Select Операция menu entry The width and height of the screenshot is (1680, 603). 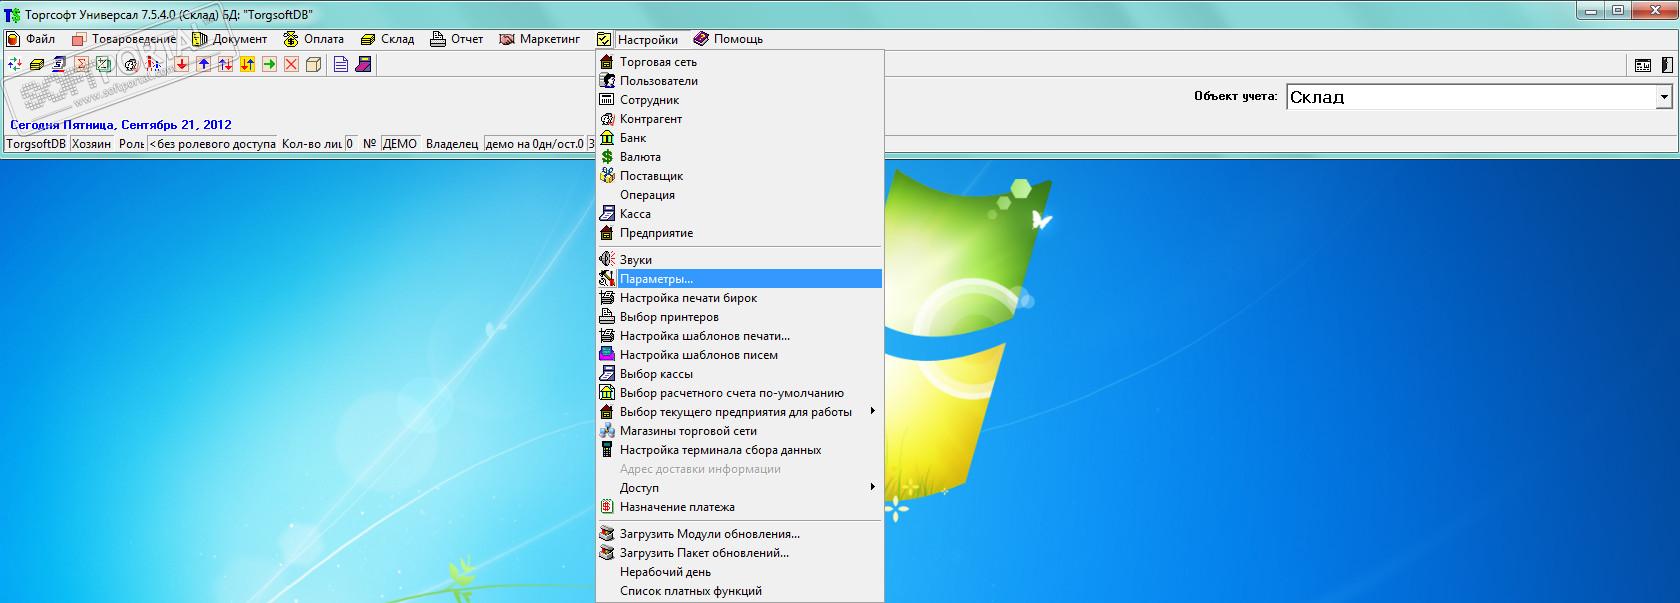pyautogui.click(x=739, y=195)
